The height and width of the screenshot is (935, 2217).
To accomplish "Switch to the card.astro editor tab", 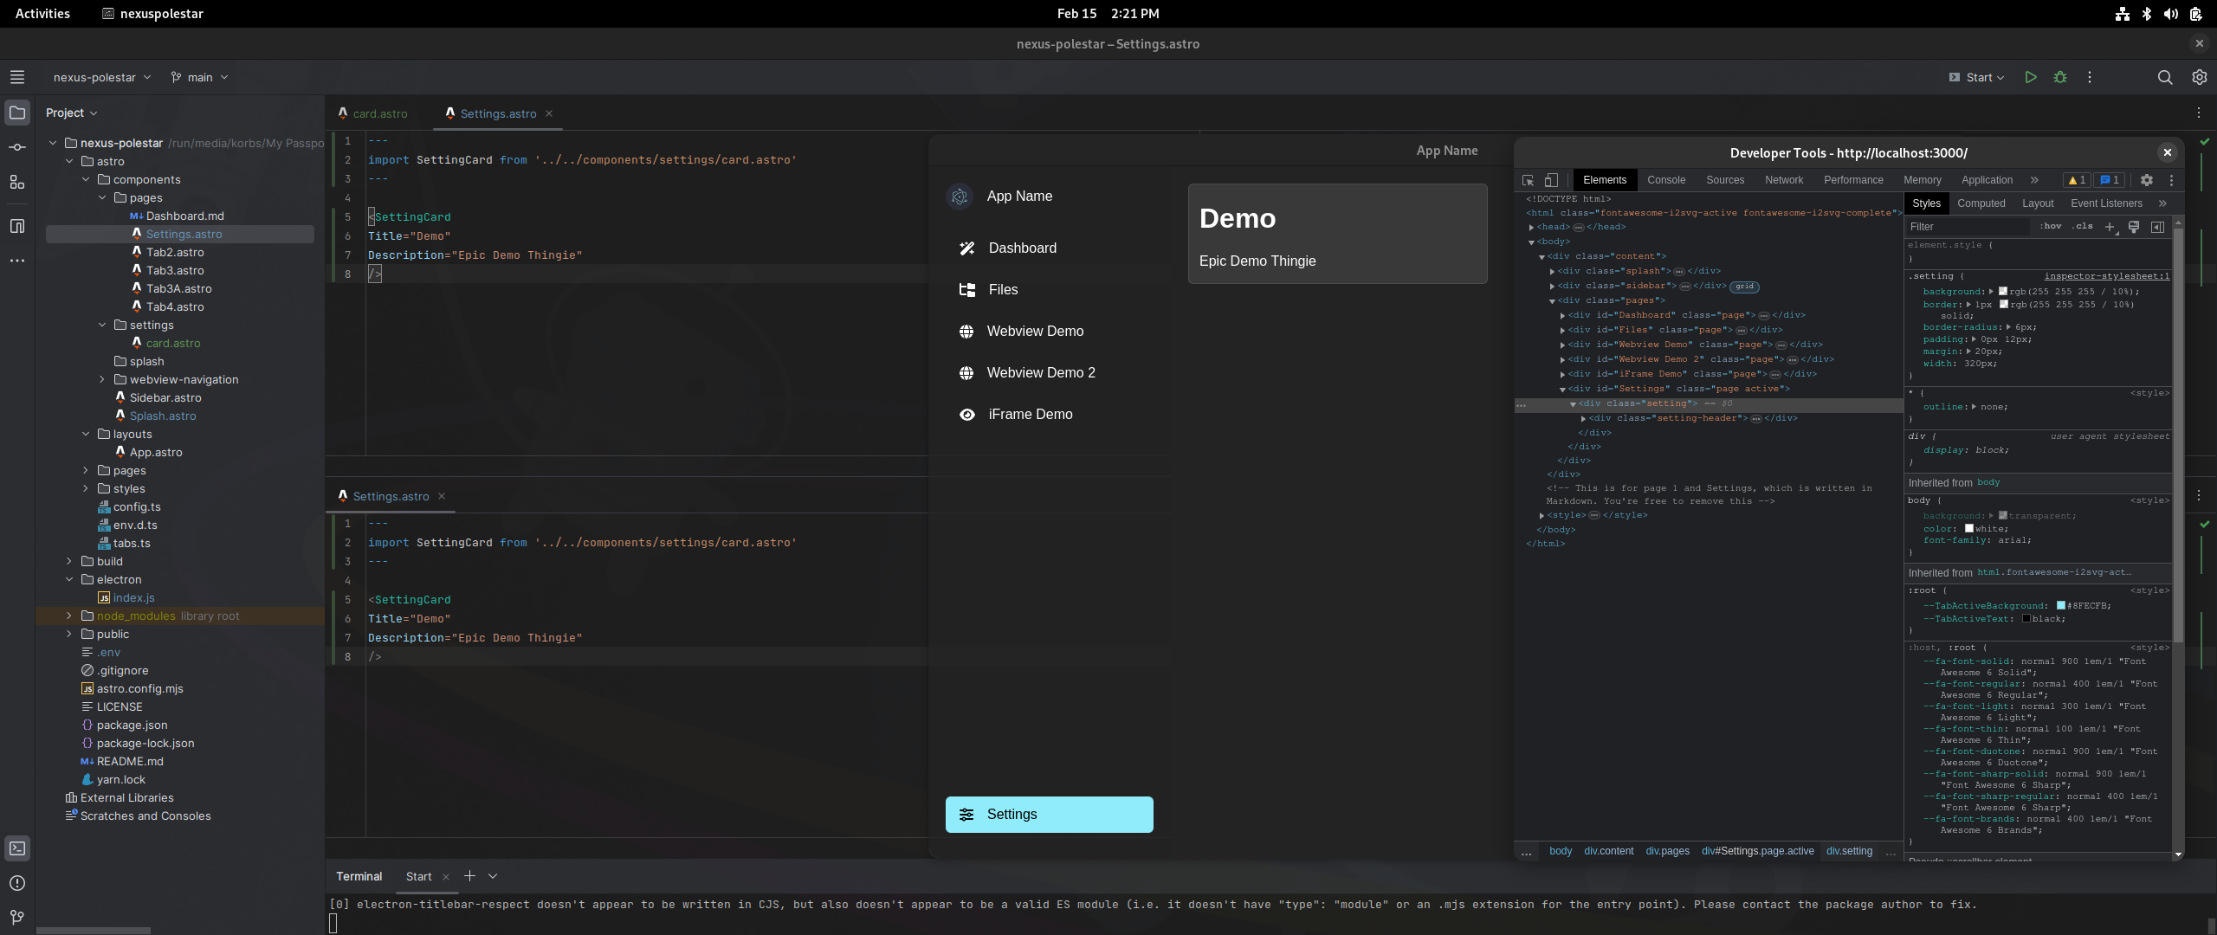I will click(x=379, y=114).
